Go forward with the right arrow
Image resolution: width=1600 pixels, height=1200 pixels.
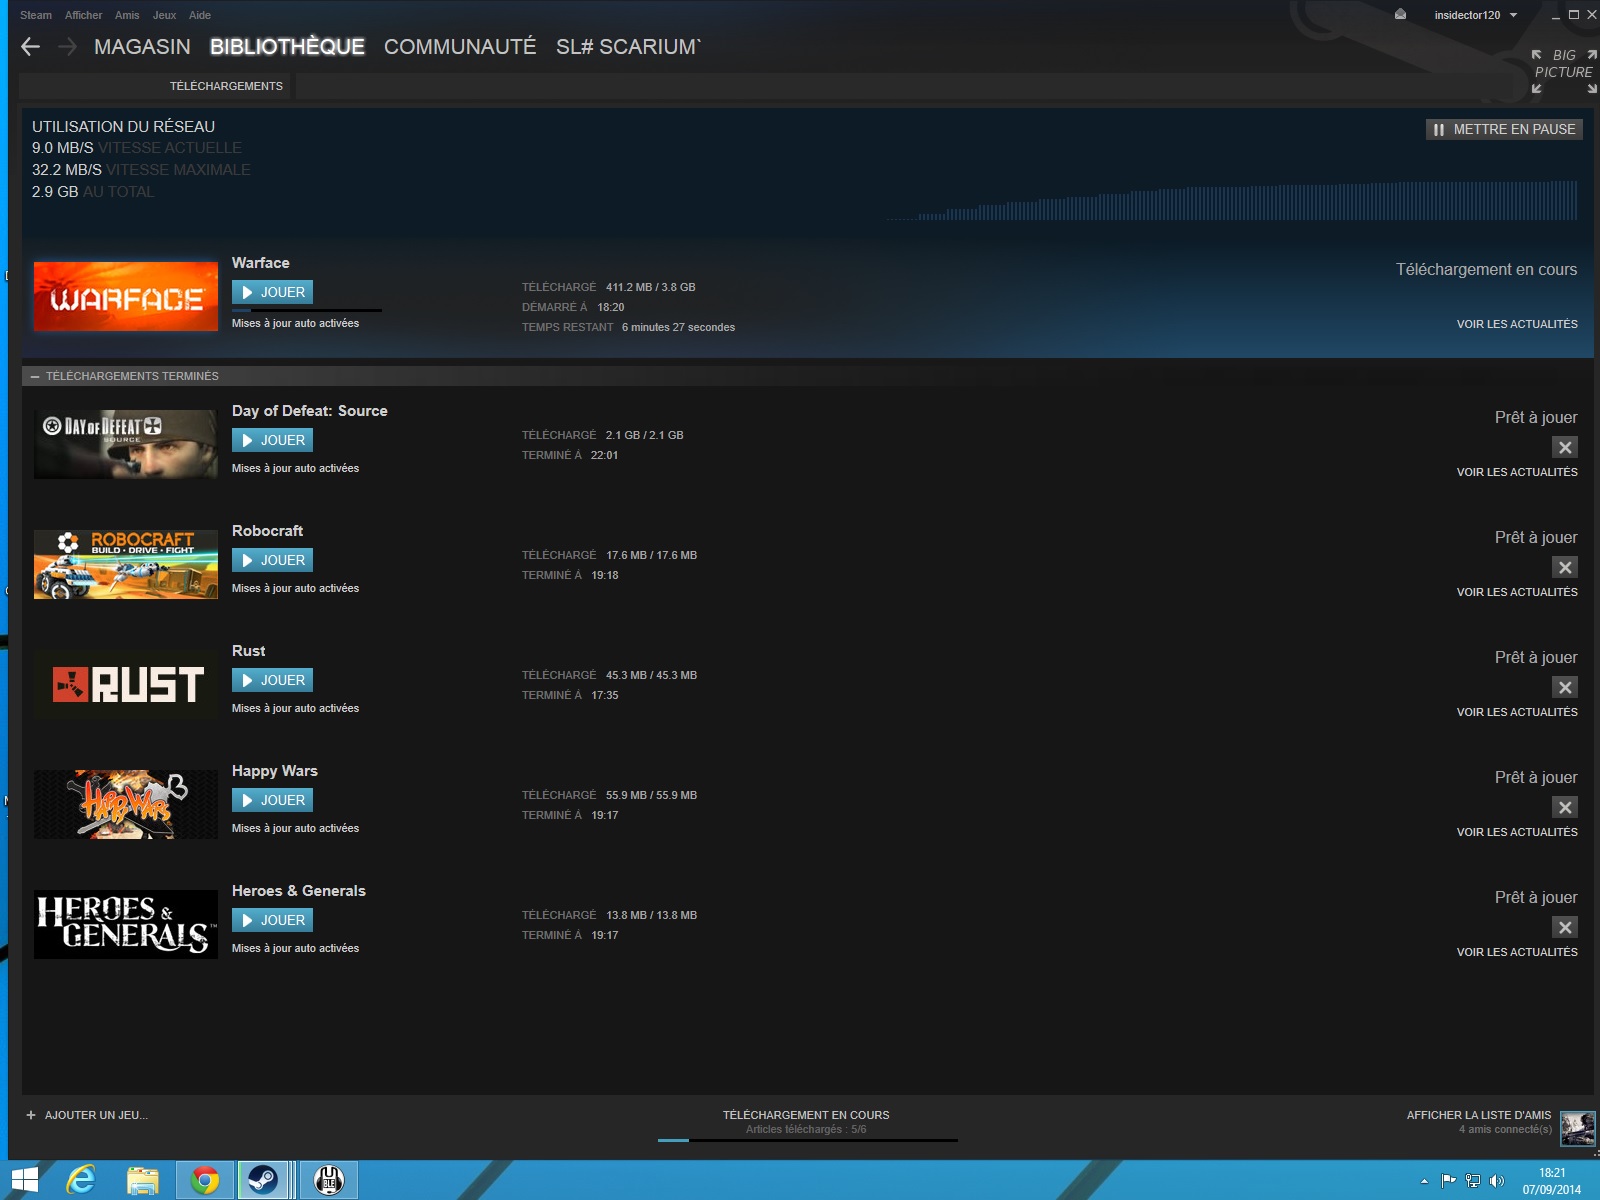[67, 47]
